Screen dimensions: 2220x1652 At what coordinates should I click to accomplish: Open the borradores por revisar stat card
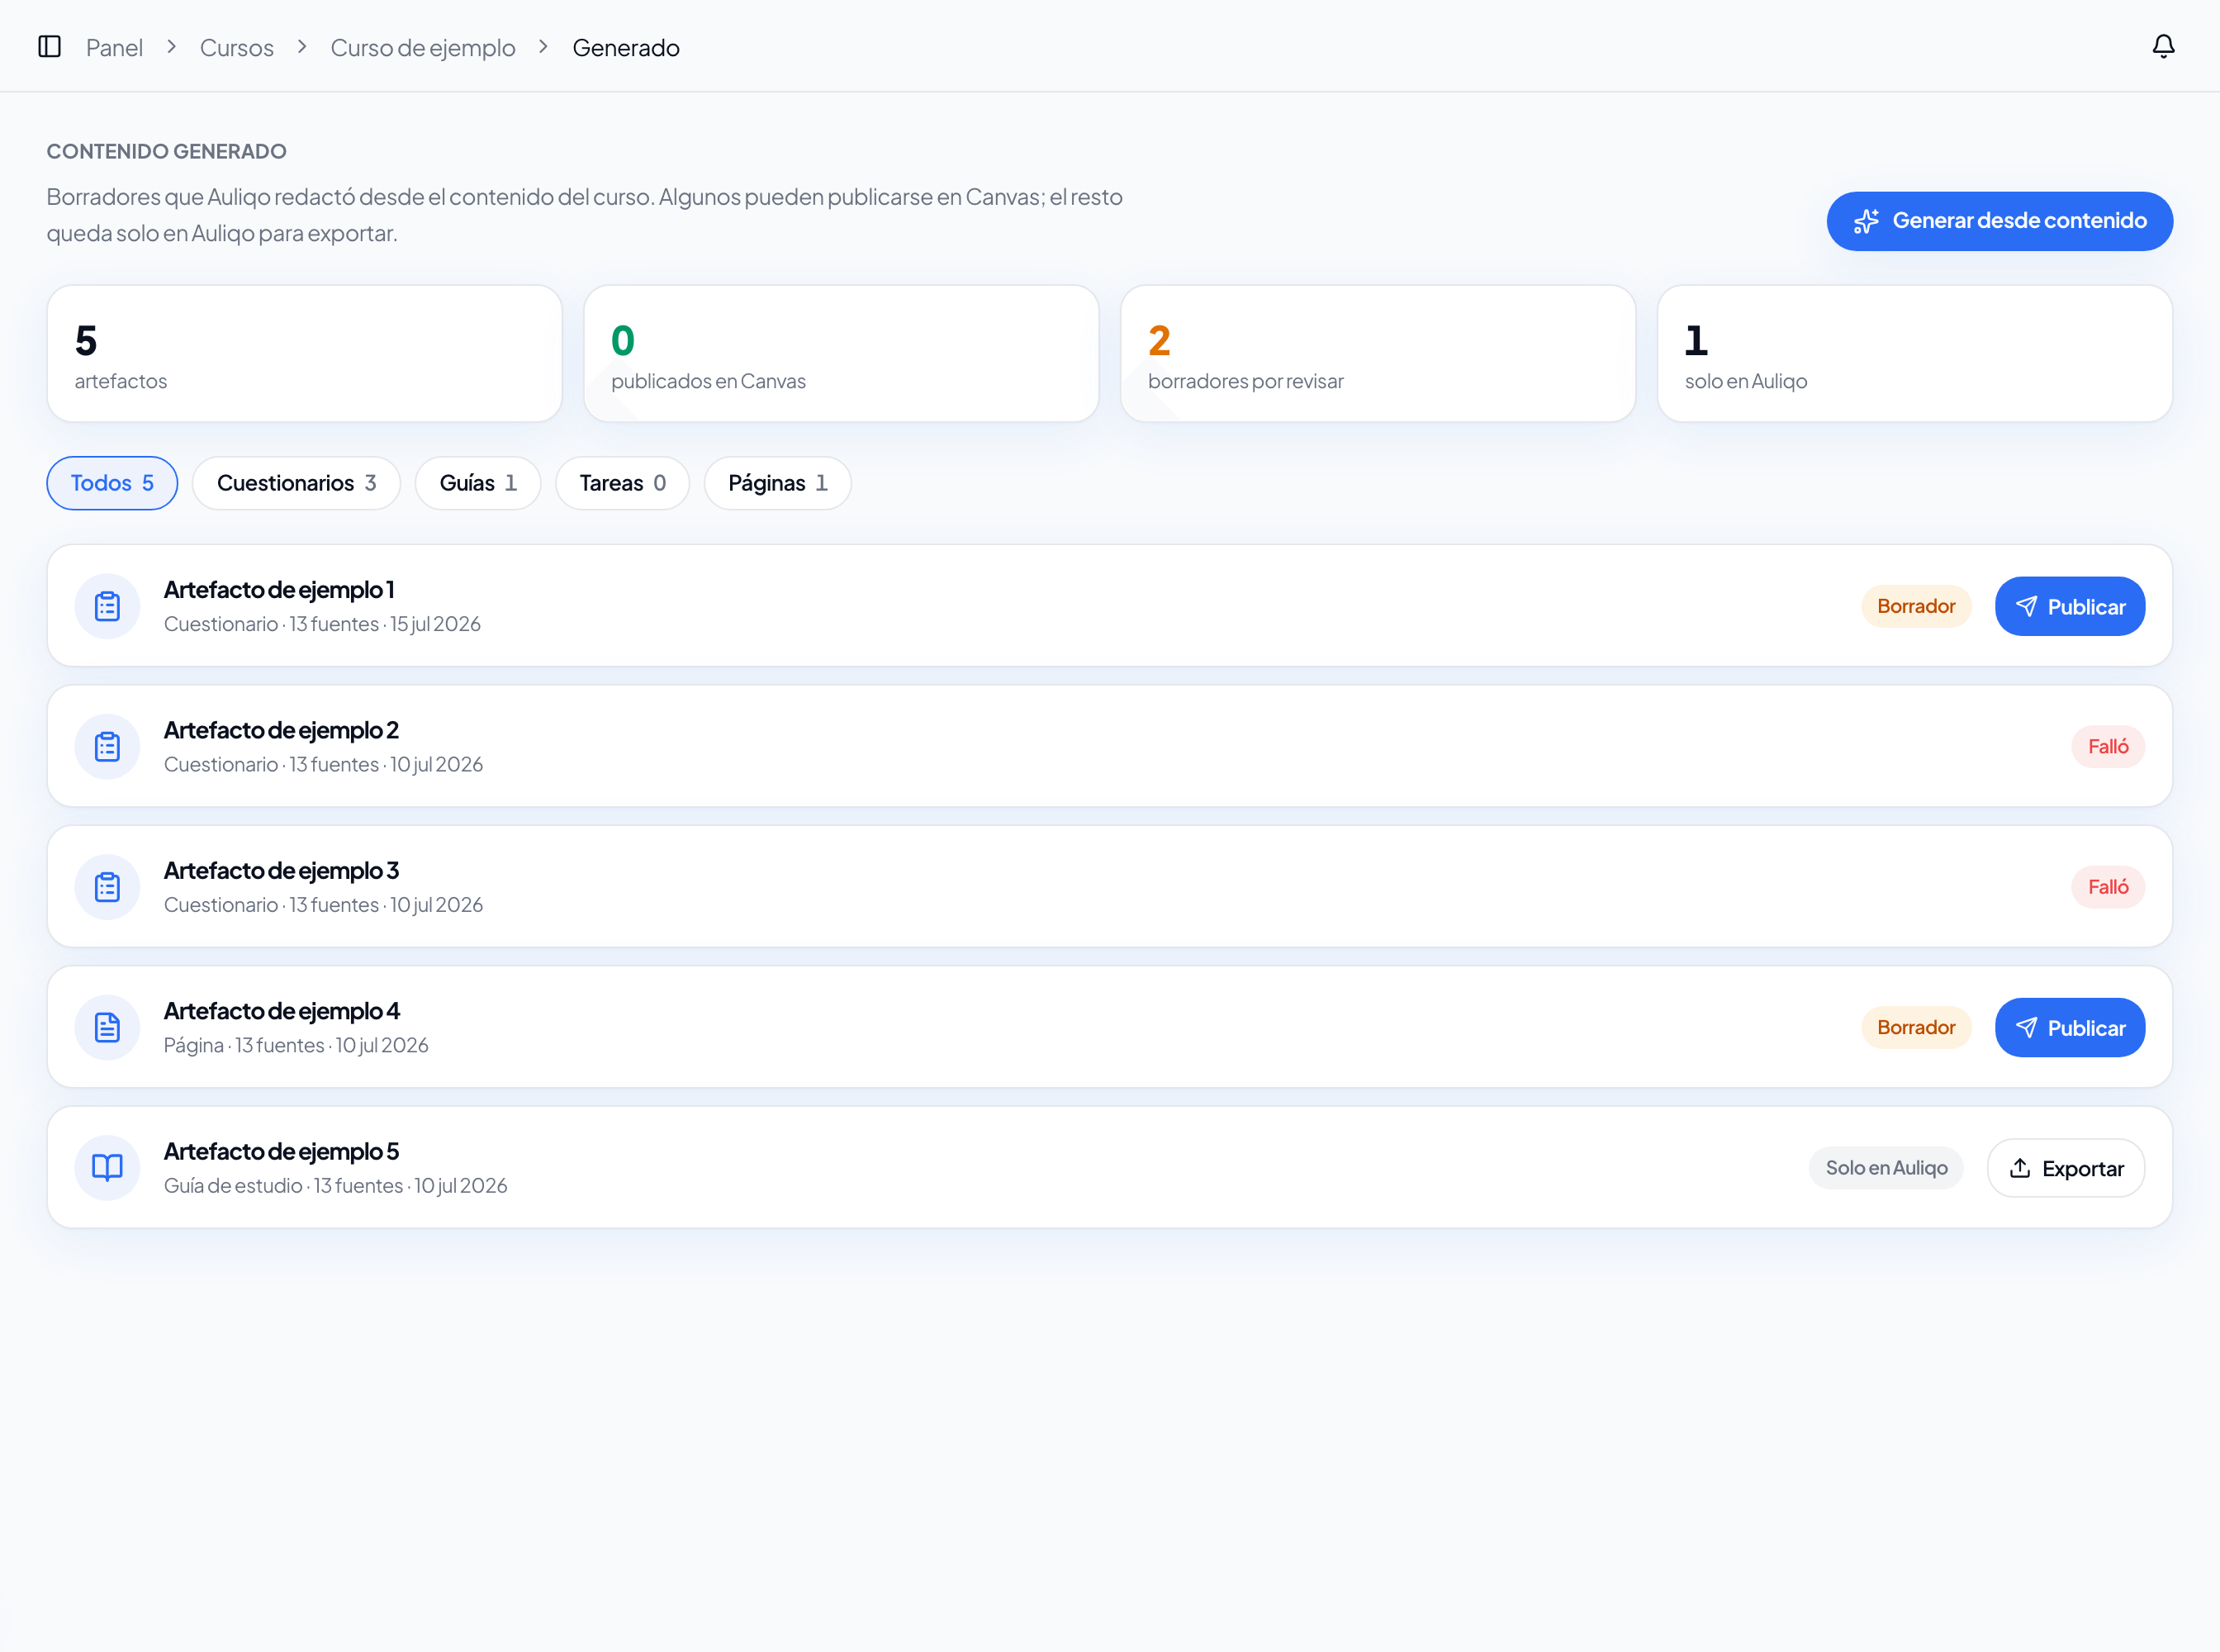1377,353
